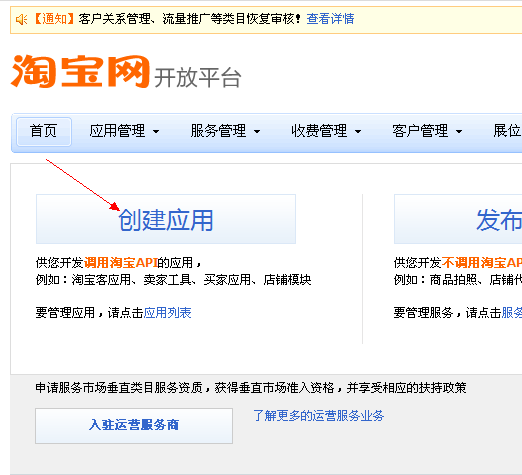522x475 pixels.
Task: Open the 应用管理 menu
Action: coord(117,131)
